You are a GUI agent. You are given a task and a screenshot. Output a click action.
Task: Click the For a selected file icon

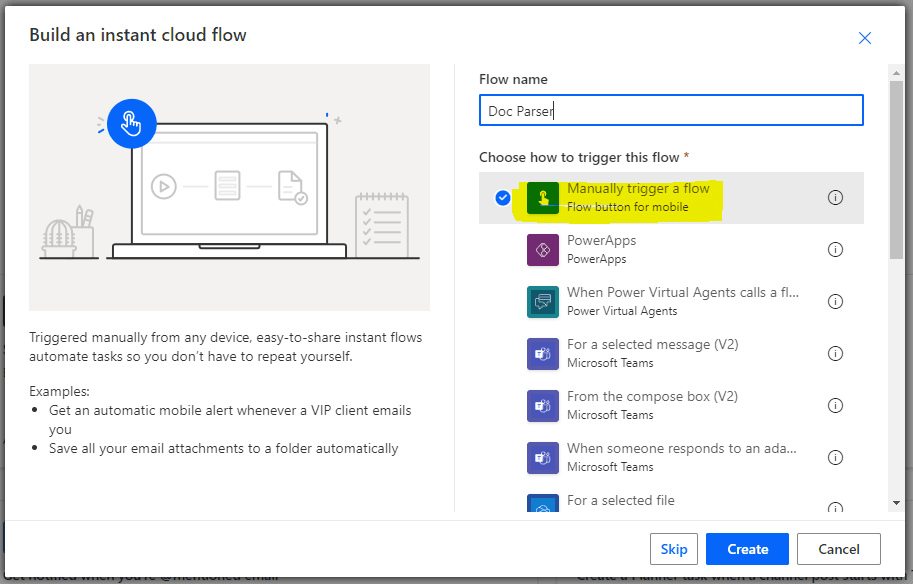543,503
